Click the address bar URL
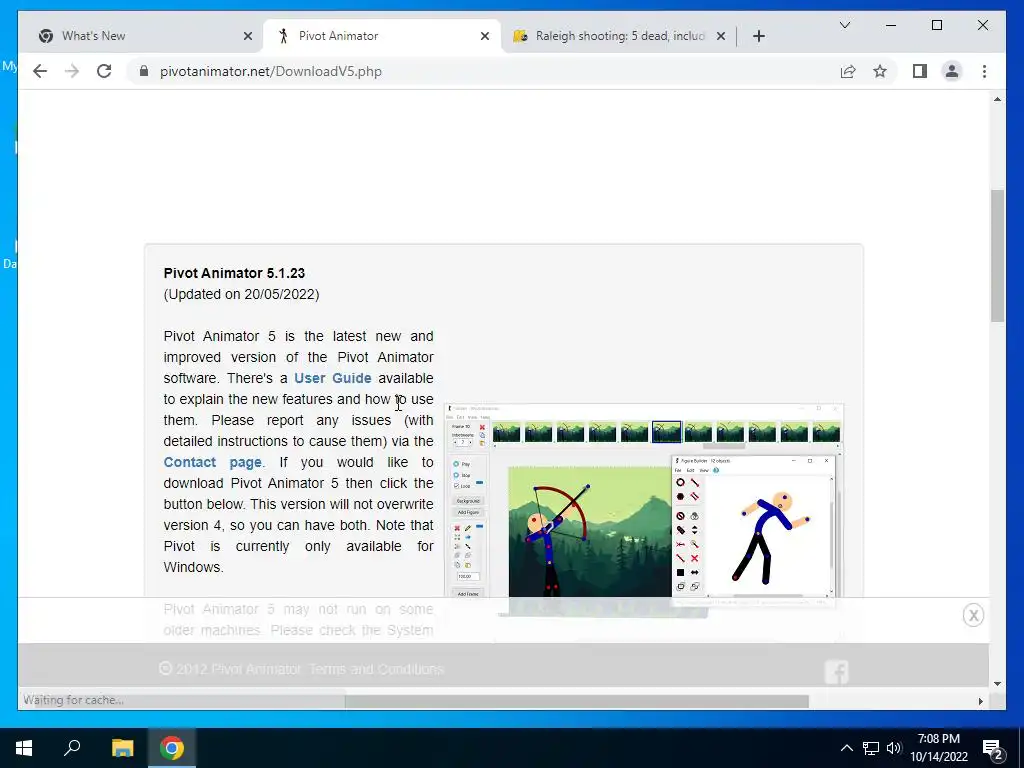 pos(271,71)
